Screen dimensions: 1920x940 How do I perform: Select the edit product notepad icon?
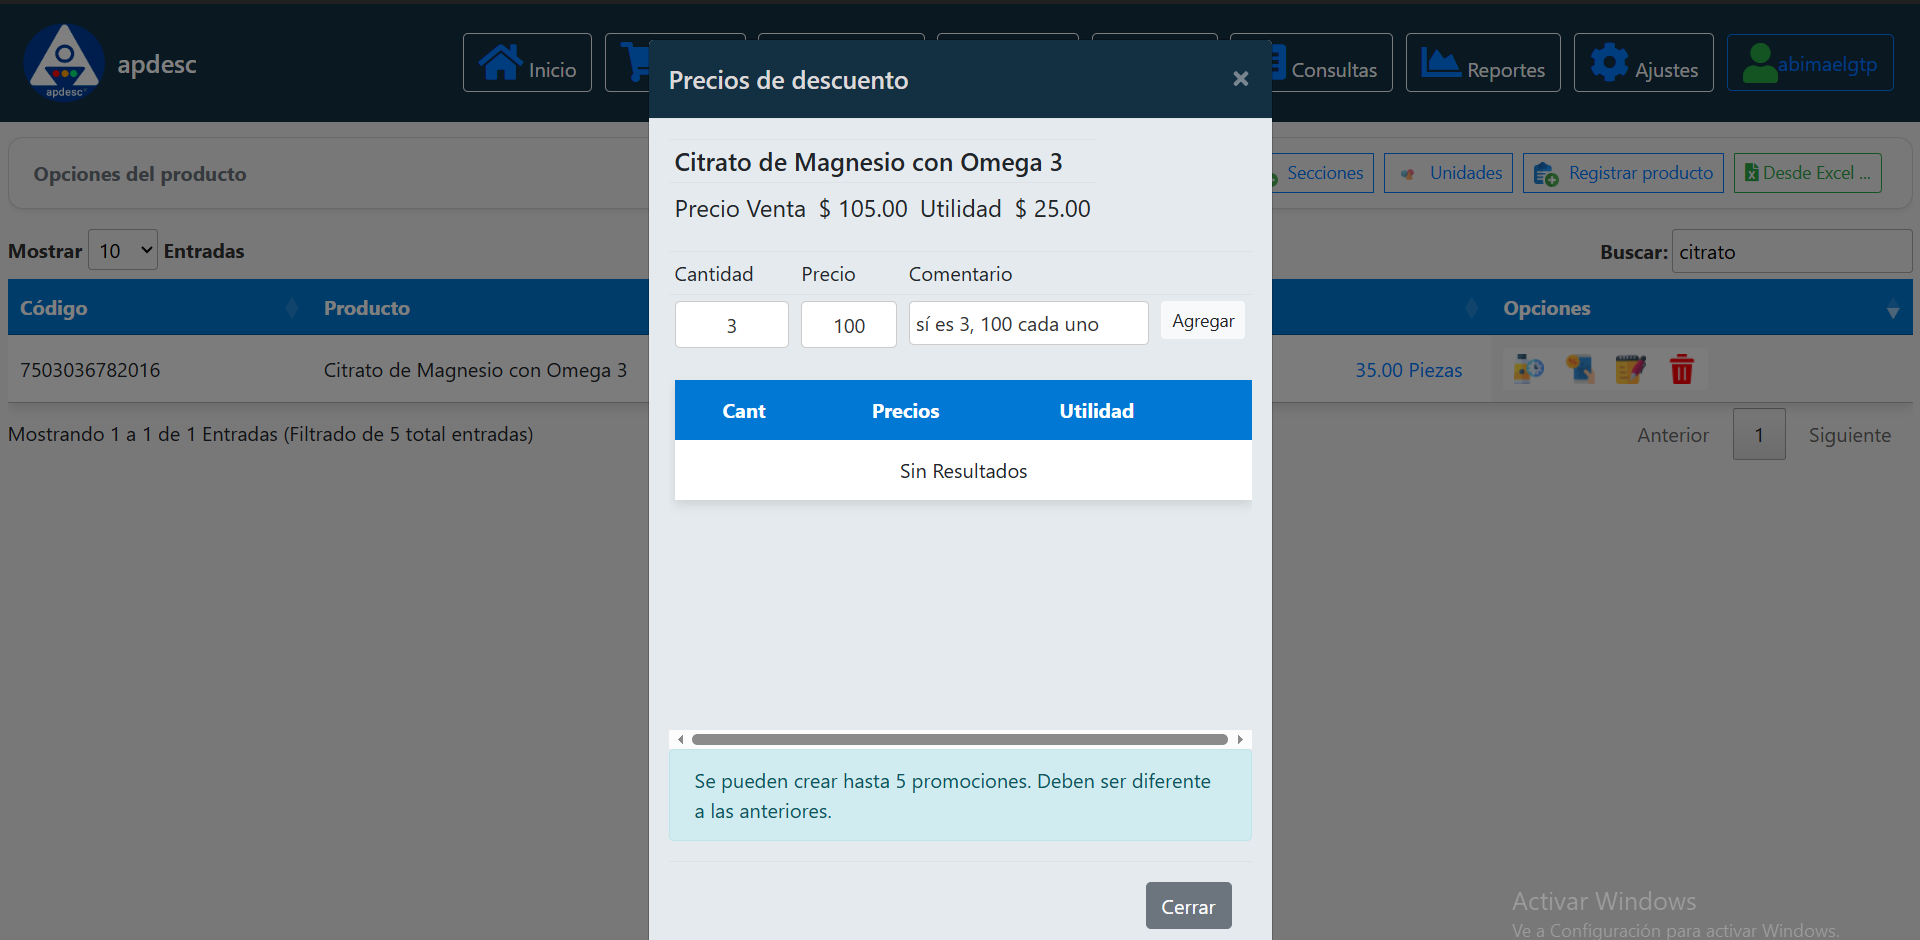point(1631,369)
